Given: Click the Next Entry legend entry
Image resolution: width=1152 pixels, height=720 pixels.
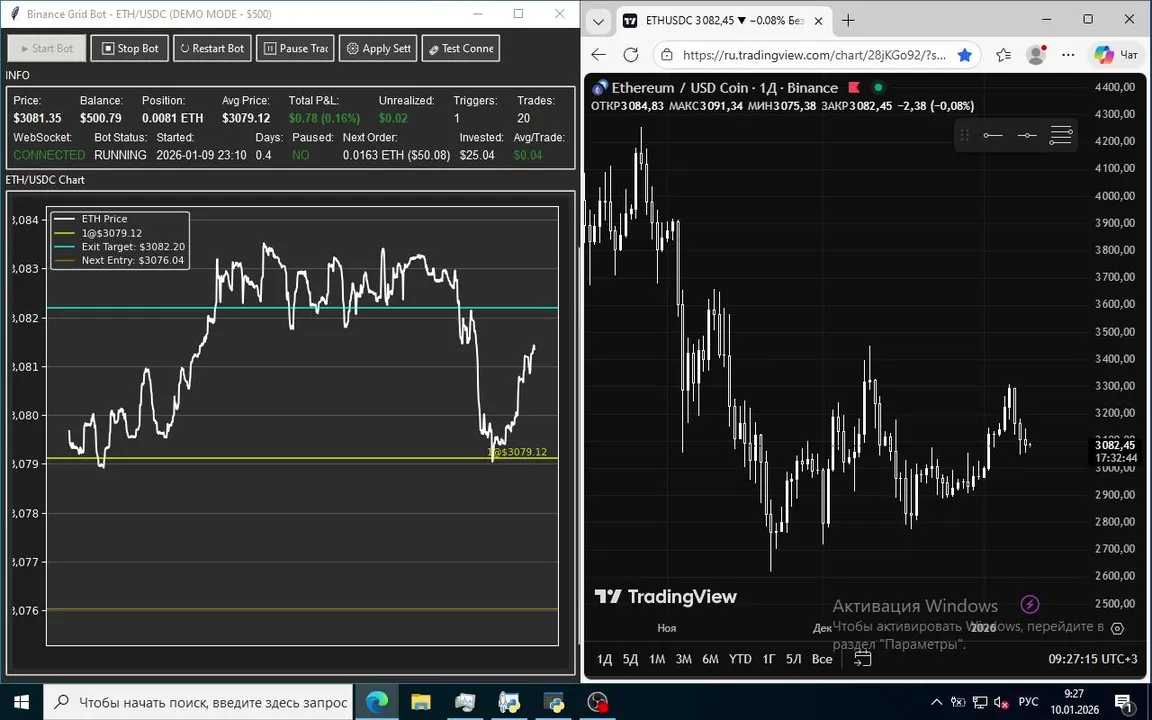Looking at the screenshot, I should [x=119, y=260].
